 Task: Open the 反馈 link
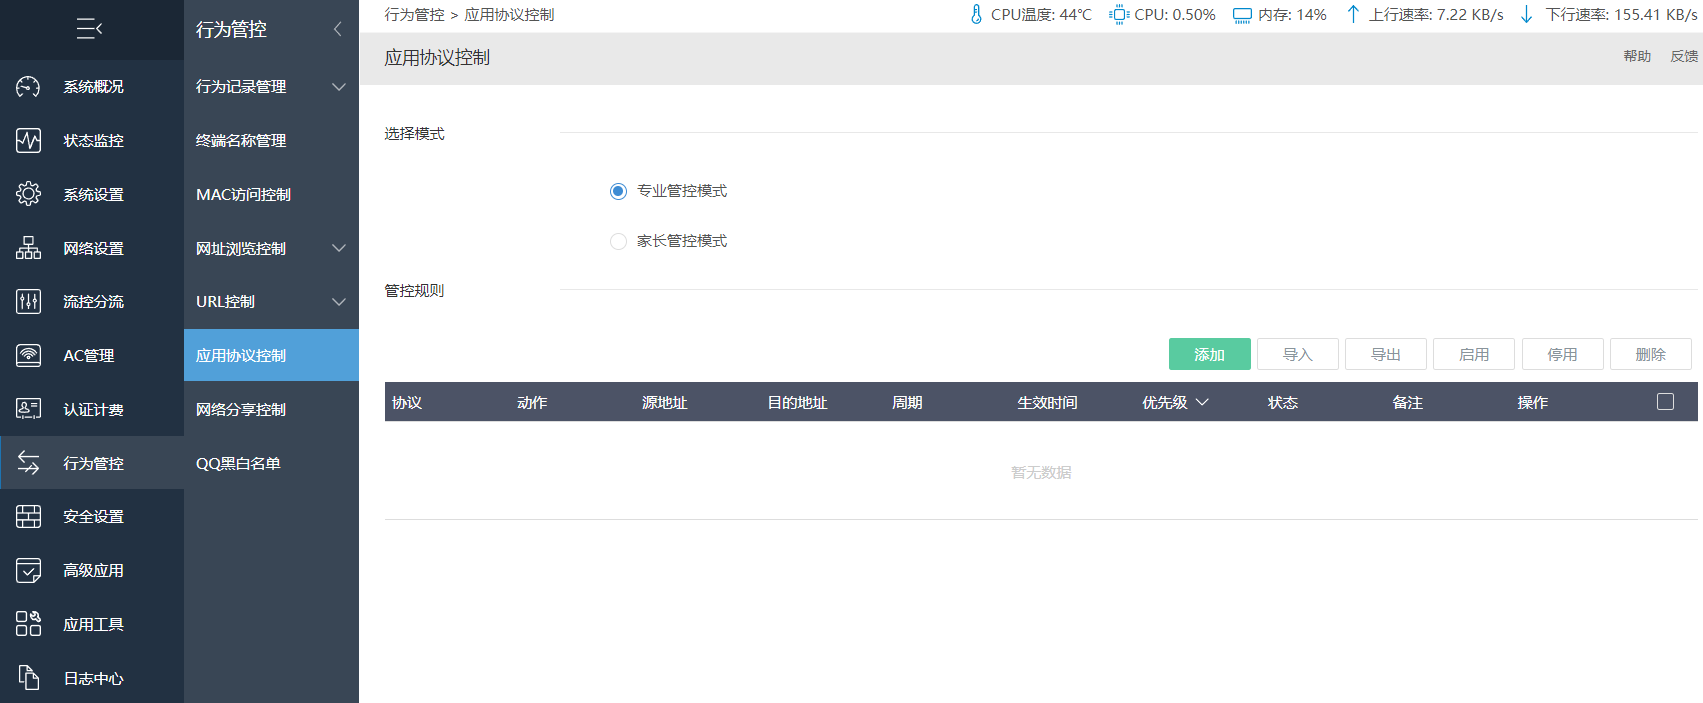click(1684, 56)
